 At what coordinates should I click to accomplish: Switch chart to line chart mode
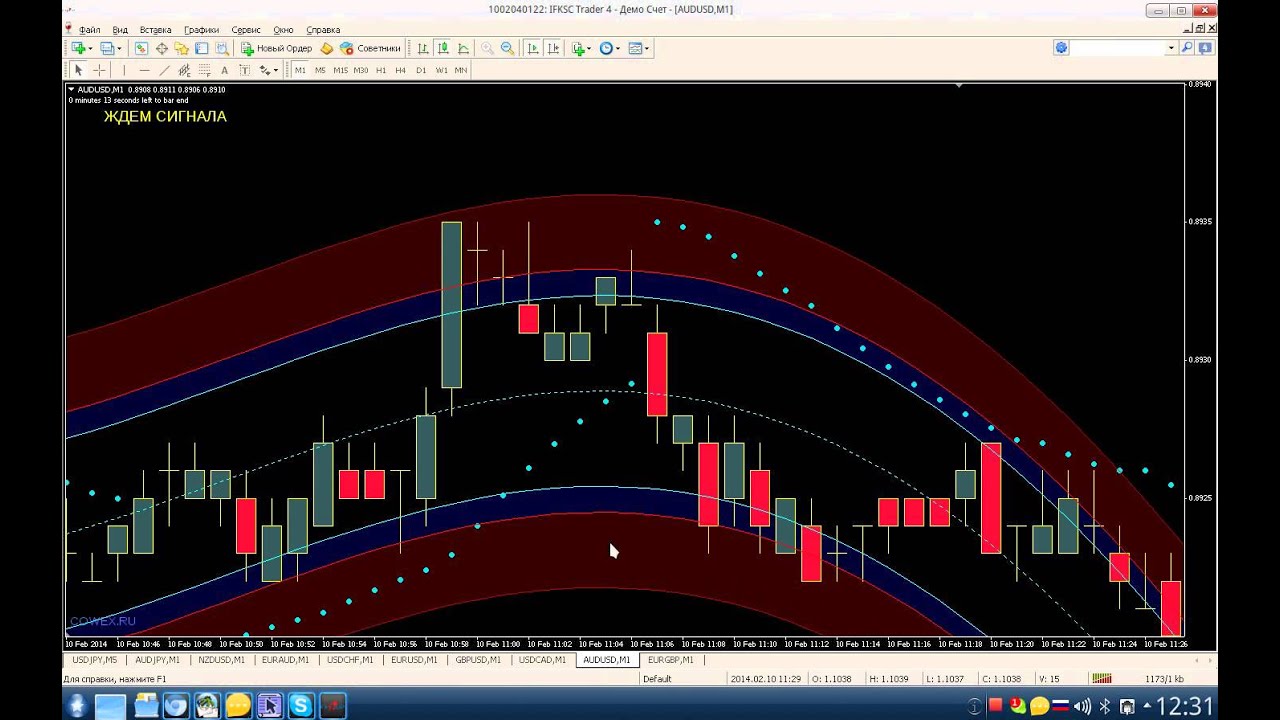[463, 48]
